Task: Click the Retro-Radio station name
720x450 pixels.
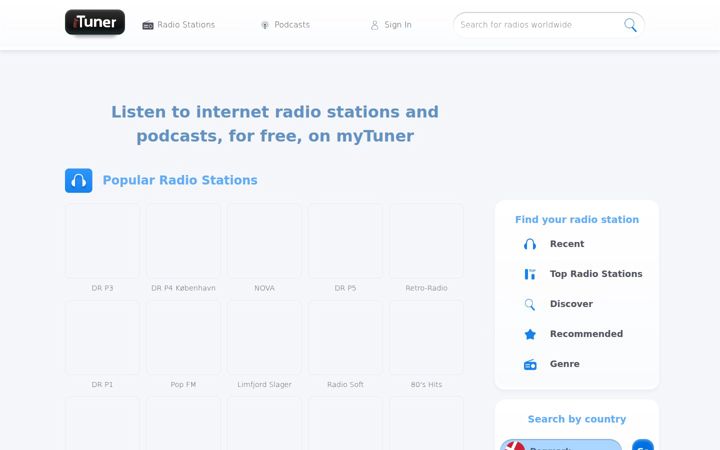Action: (426, 288)
